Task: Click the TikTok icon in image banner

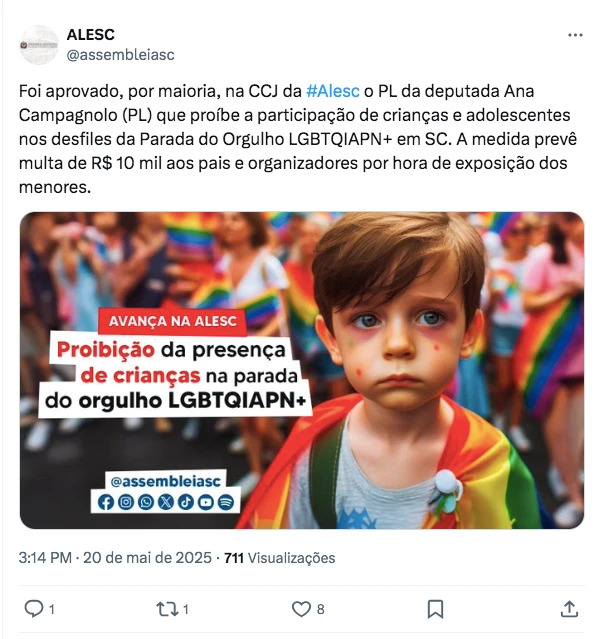Action: coord(185,502)
